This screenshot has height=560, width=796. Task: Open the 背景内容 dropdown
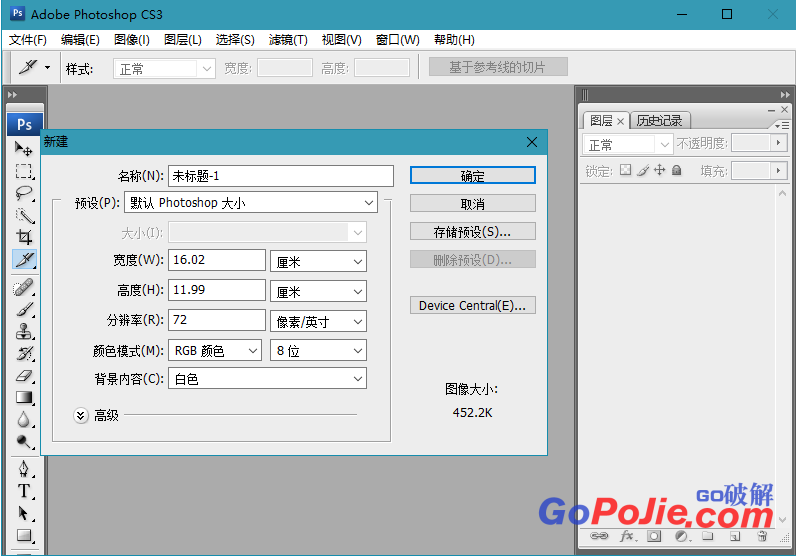tap(268, 379)
